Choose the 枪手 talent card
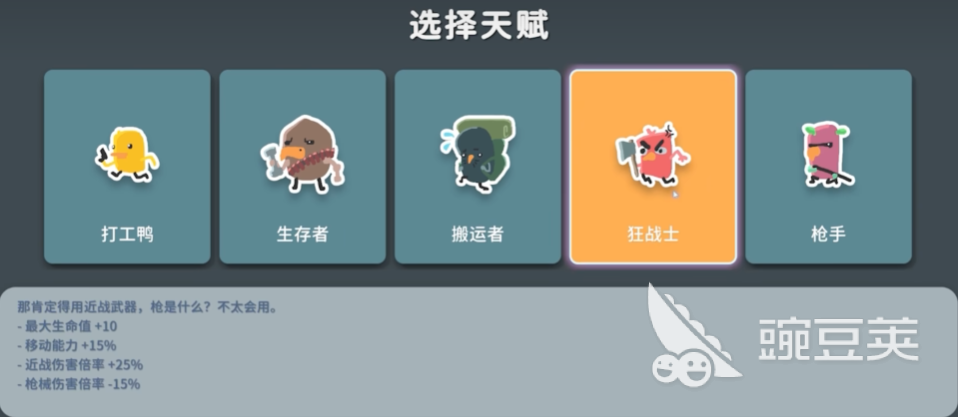This screenshot has width=958, height=417. (828, 167)
